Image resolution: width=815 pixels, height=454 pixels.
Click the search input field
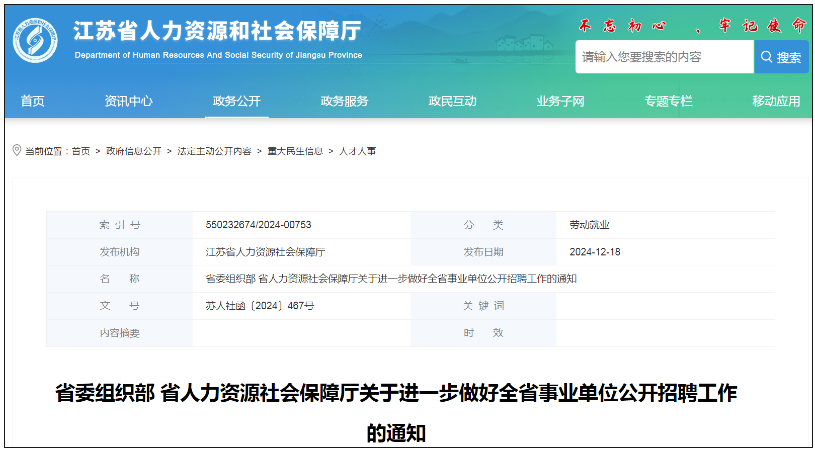coord(664,57)
